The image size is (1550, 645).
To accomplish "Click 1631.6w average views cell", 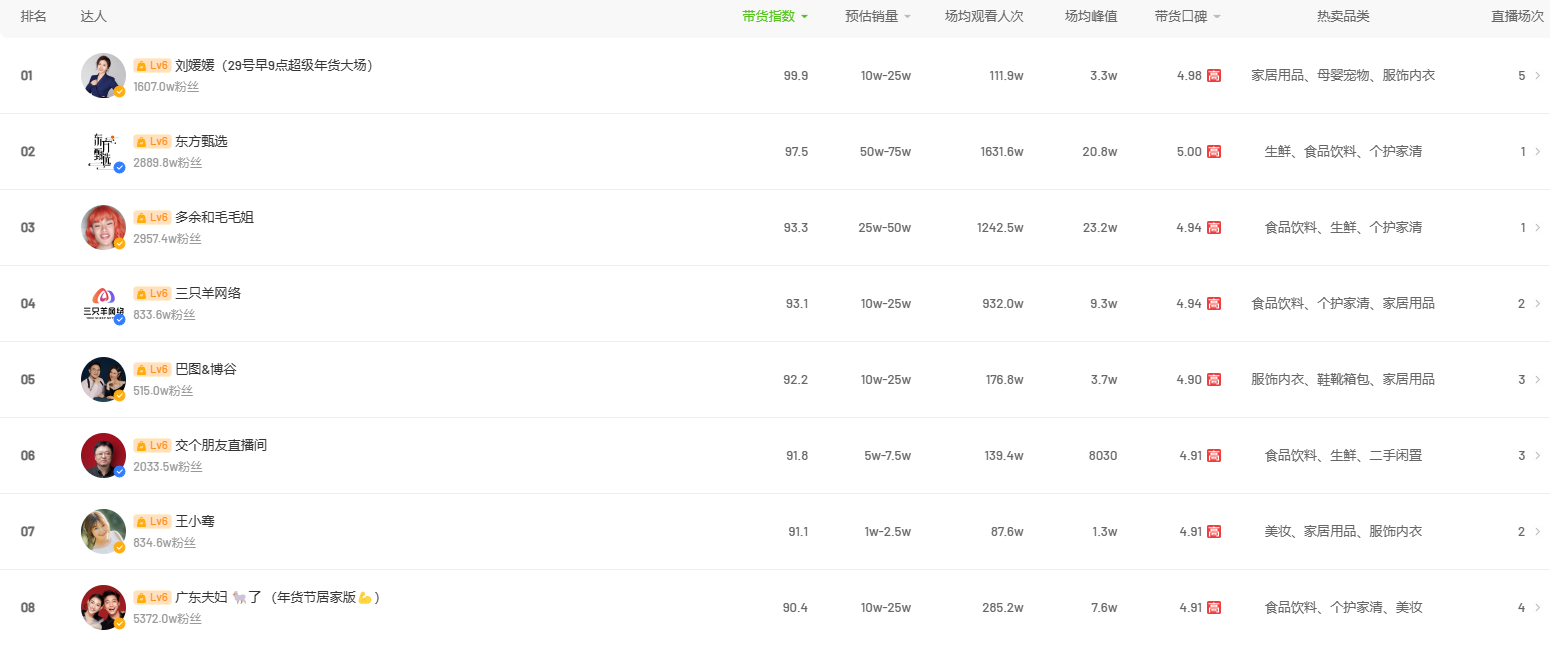I will coord(1002,152).
